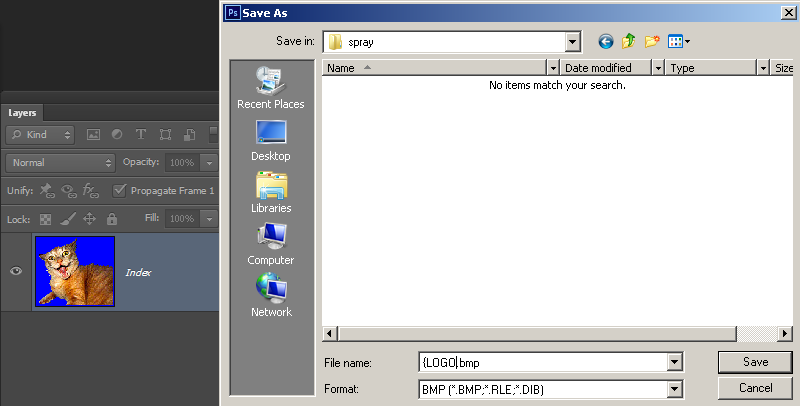Toggle Propagate Frame 1 checkbox
This screenshot has width=800, height=406.
[x=119, y=190]
